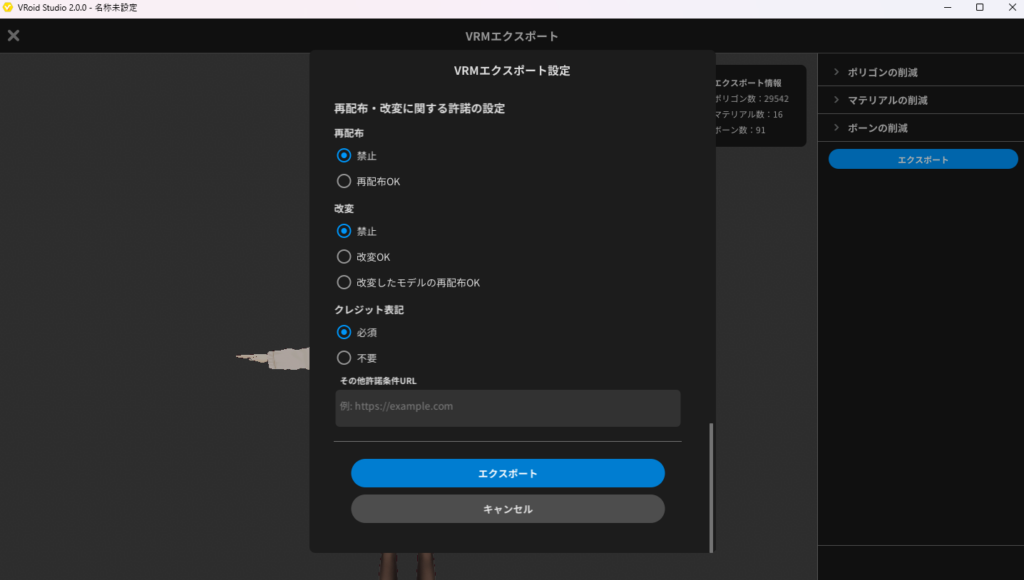Viewport: 1024px width, 580px height.
Task: Set クレジット表記 to 不要
Action: [x=344, y=358]
